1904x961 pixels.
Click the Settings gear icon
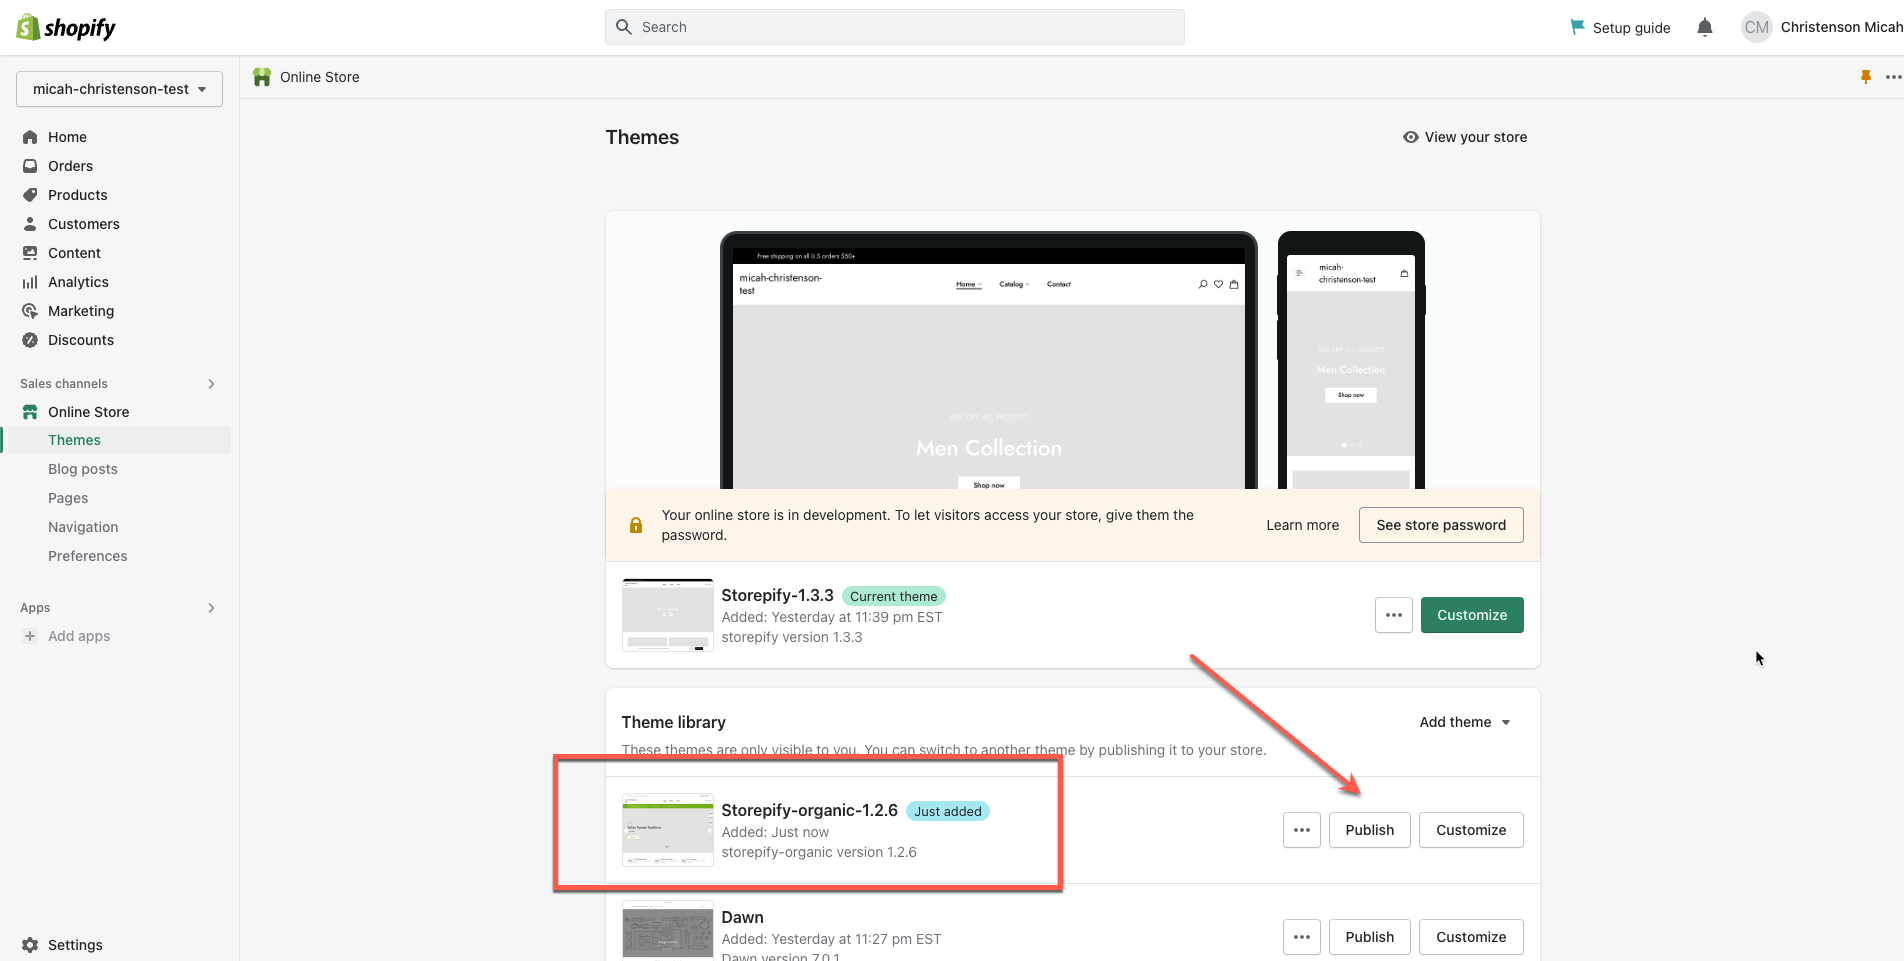pyautogui.click(x=30, y=945)
